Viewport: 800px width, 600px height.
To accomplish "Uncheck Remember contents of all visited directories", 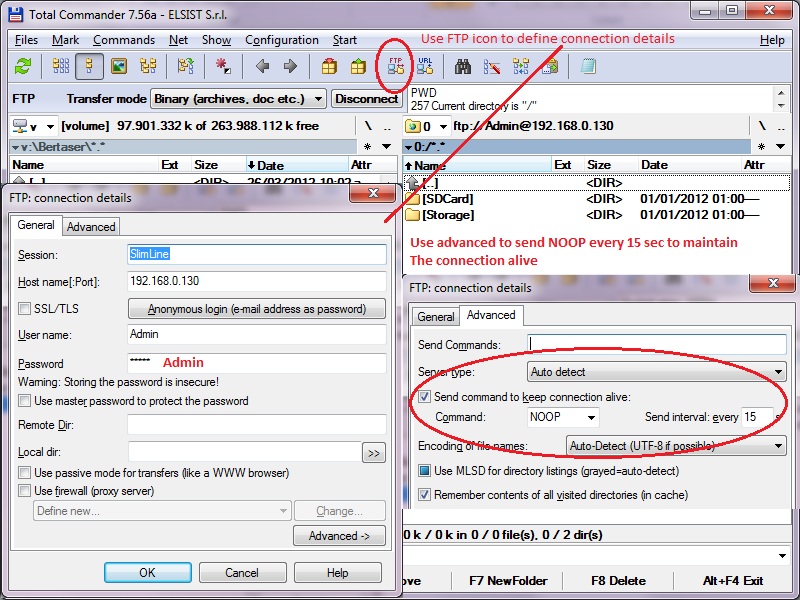I will click(x=424, y=495).
